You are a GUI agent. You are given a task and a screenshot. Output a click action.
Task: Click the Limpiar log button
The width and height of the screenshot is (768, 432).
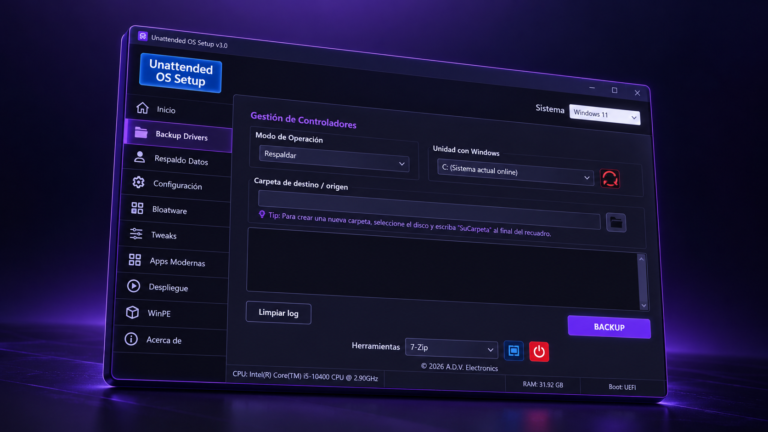point(278,312)
